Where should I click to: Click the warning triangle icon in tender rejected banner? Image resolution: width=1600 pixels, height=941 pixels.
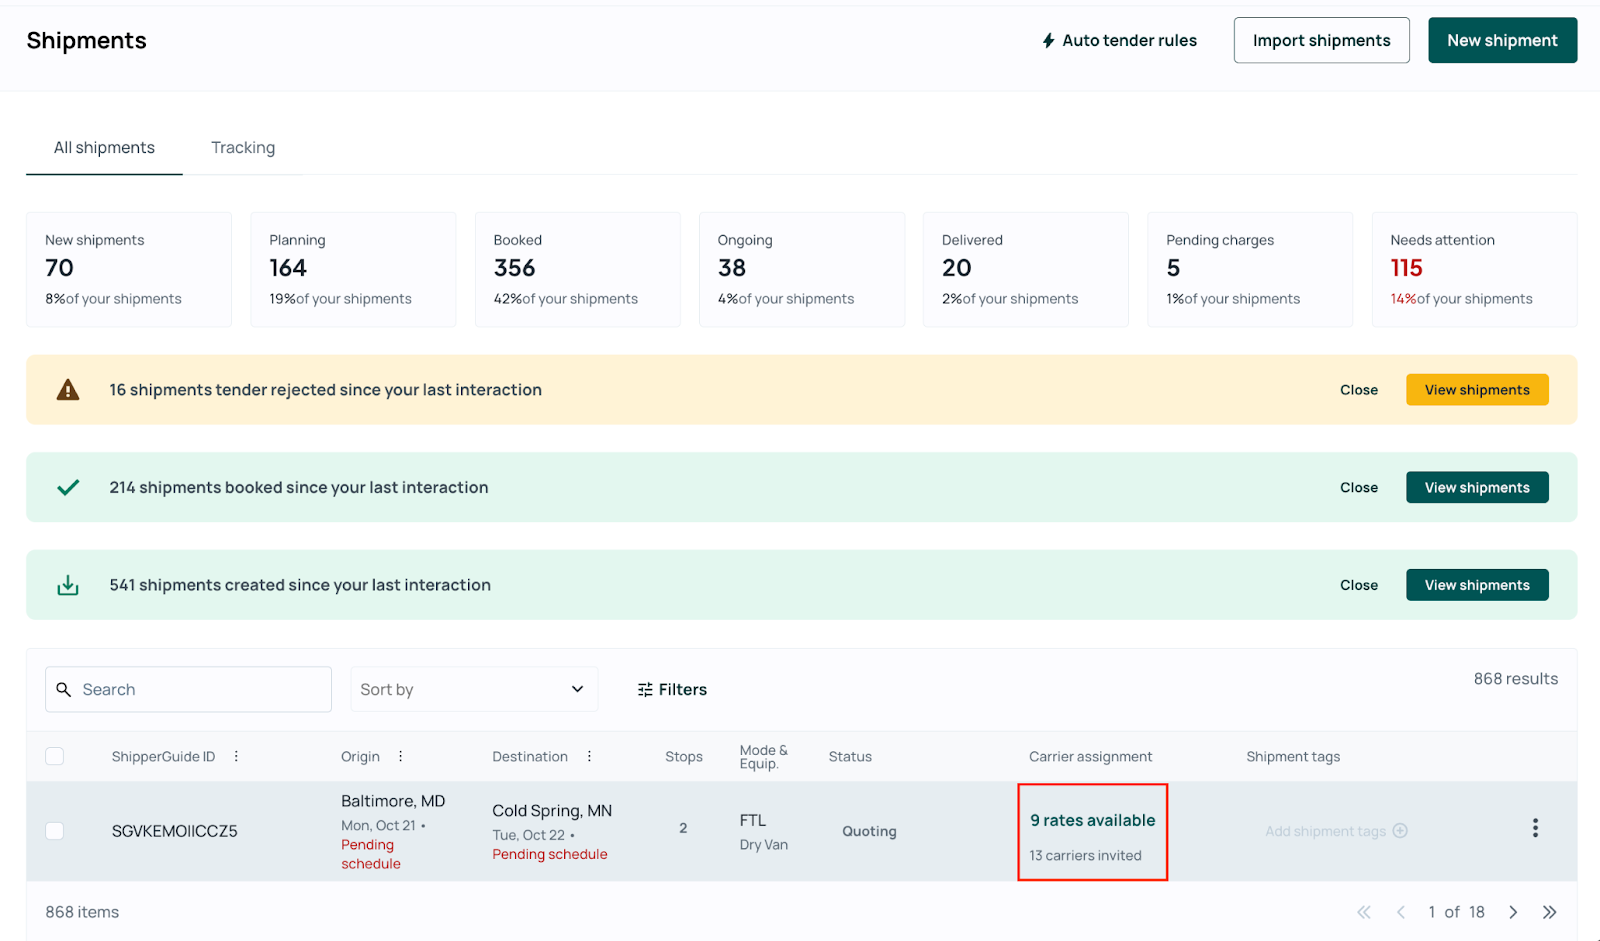(x=68, y=390)
